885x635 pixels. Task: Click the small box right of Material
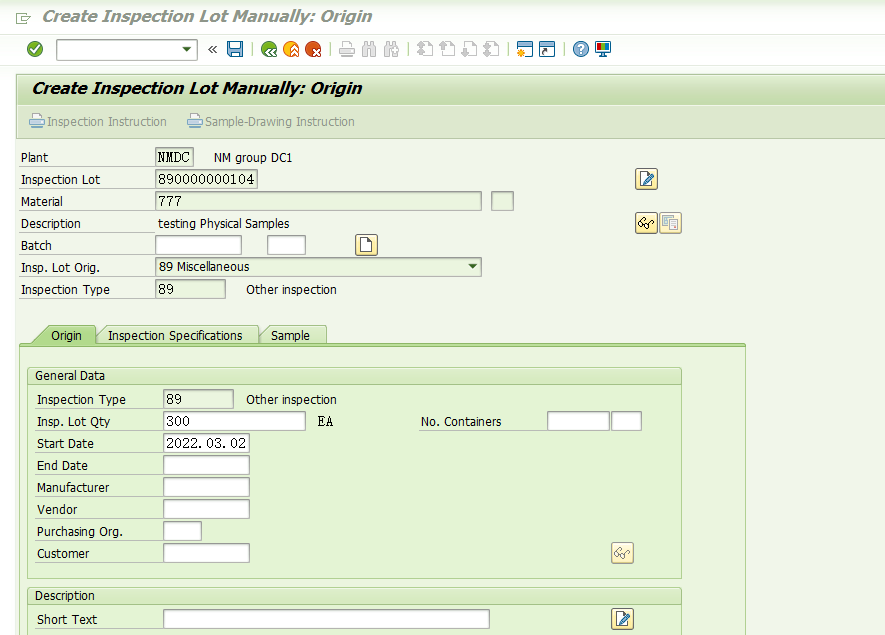tap(502, 201)
